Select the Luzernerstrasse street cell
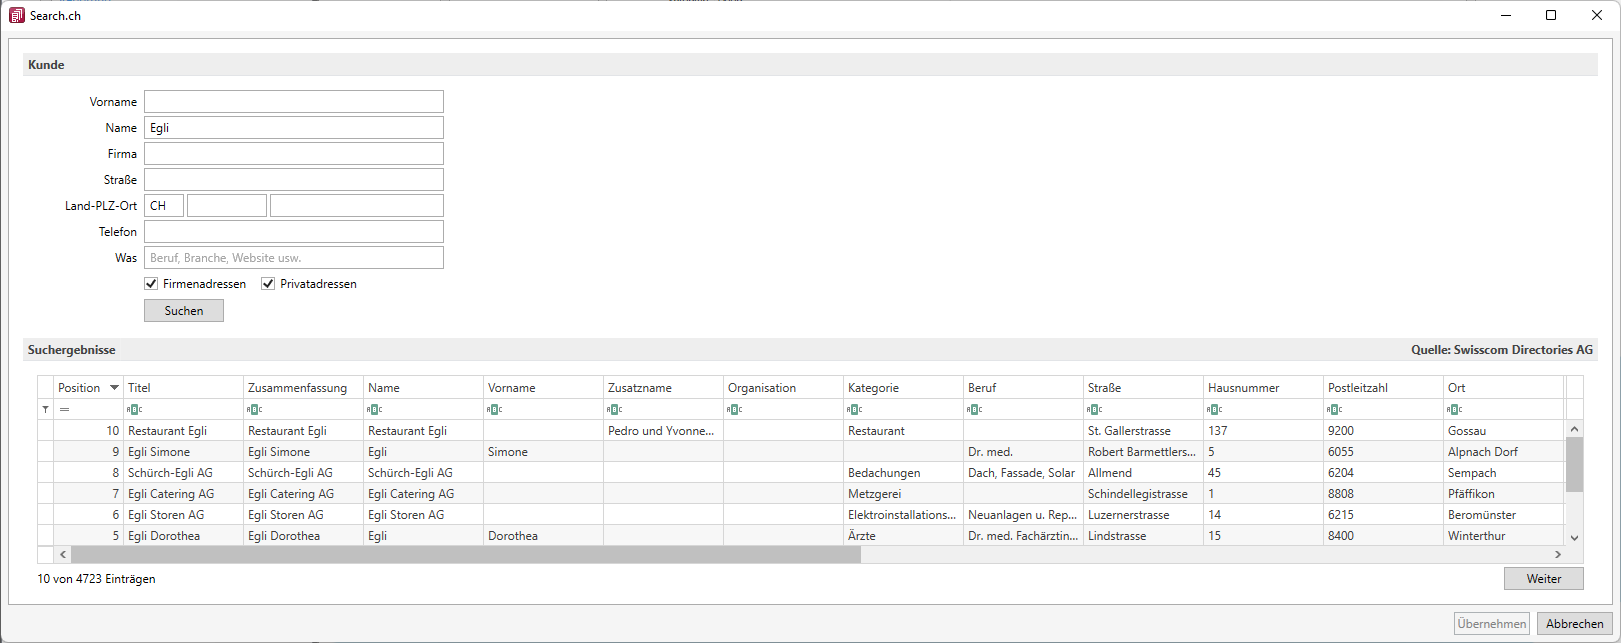Viewport: 1621px width, 643px height. click(1144, 515)
